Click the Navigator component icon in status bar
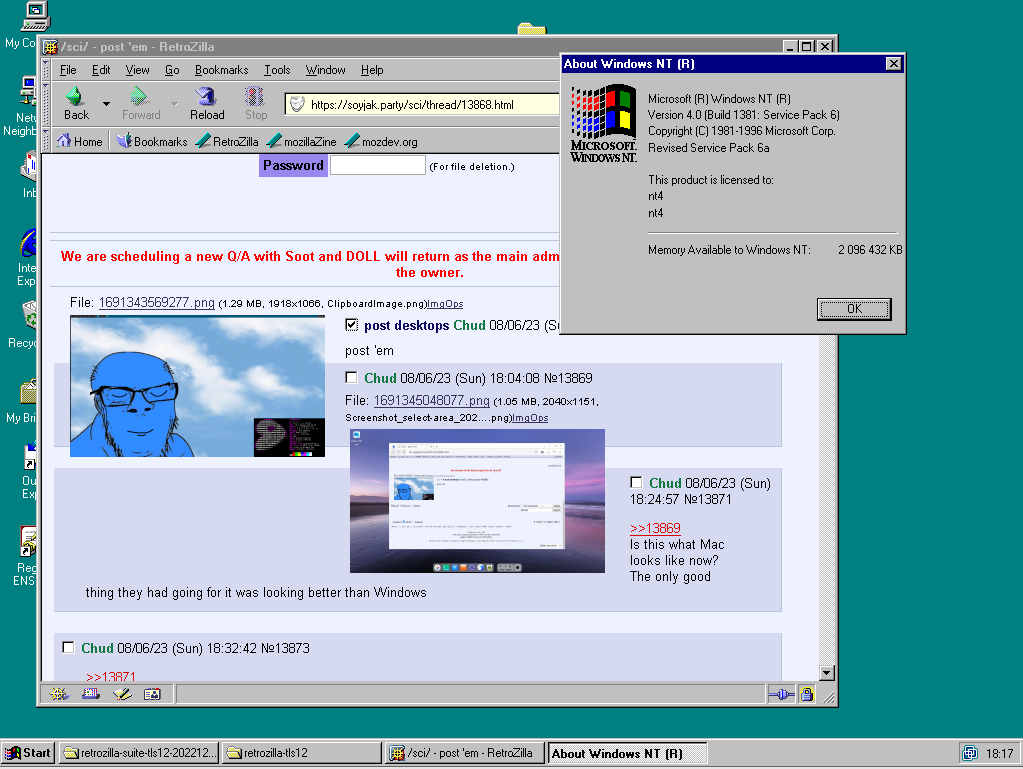Image resolution: width=1023 pixels, height=769 pixels. (x=59, y=694)
